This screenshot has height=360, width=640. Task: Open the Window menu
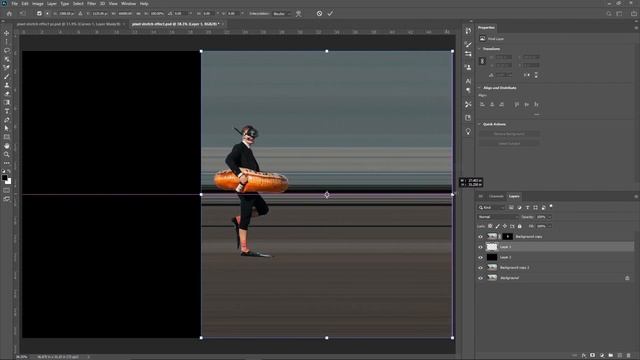[129, 4]
